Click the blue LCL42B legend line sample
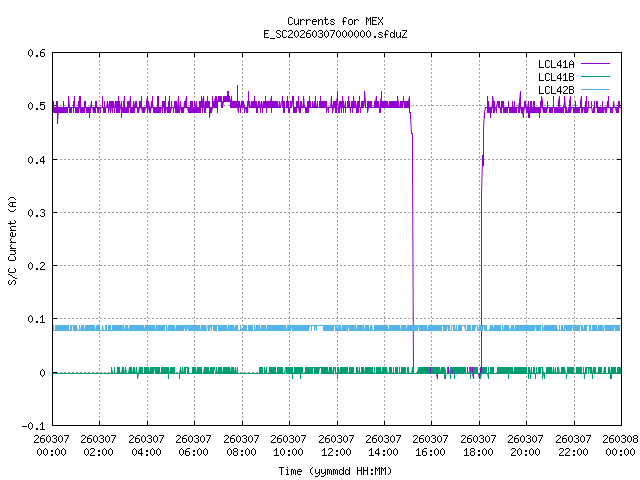Image resolution: width=640 pixels, height=480 pixels. (598, 90)
